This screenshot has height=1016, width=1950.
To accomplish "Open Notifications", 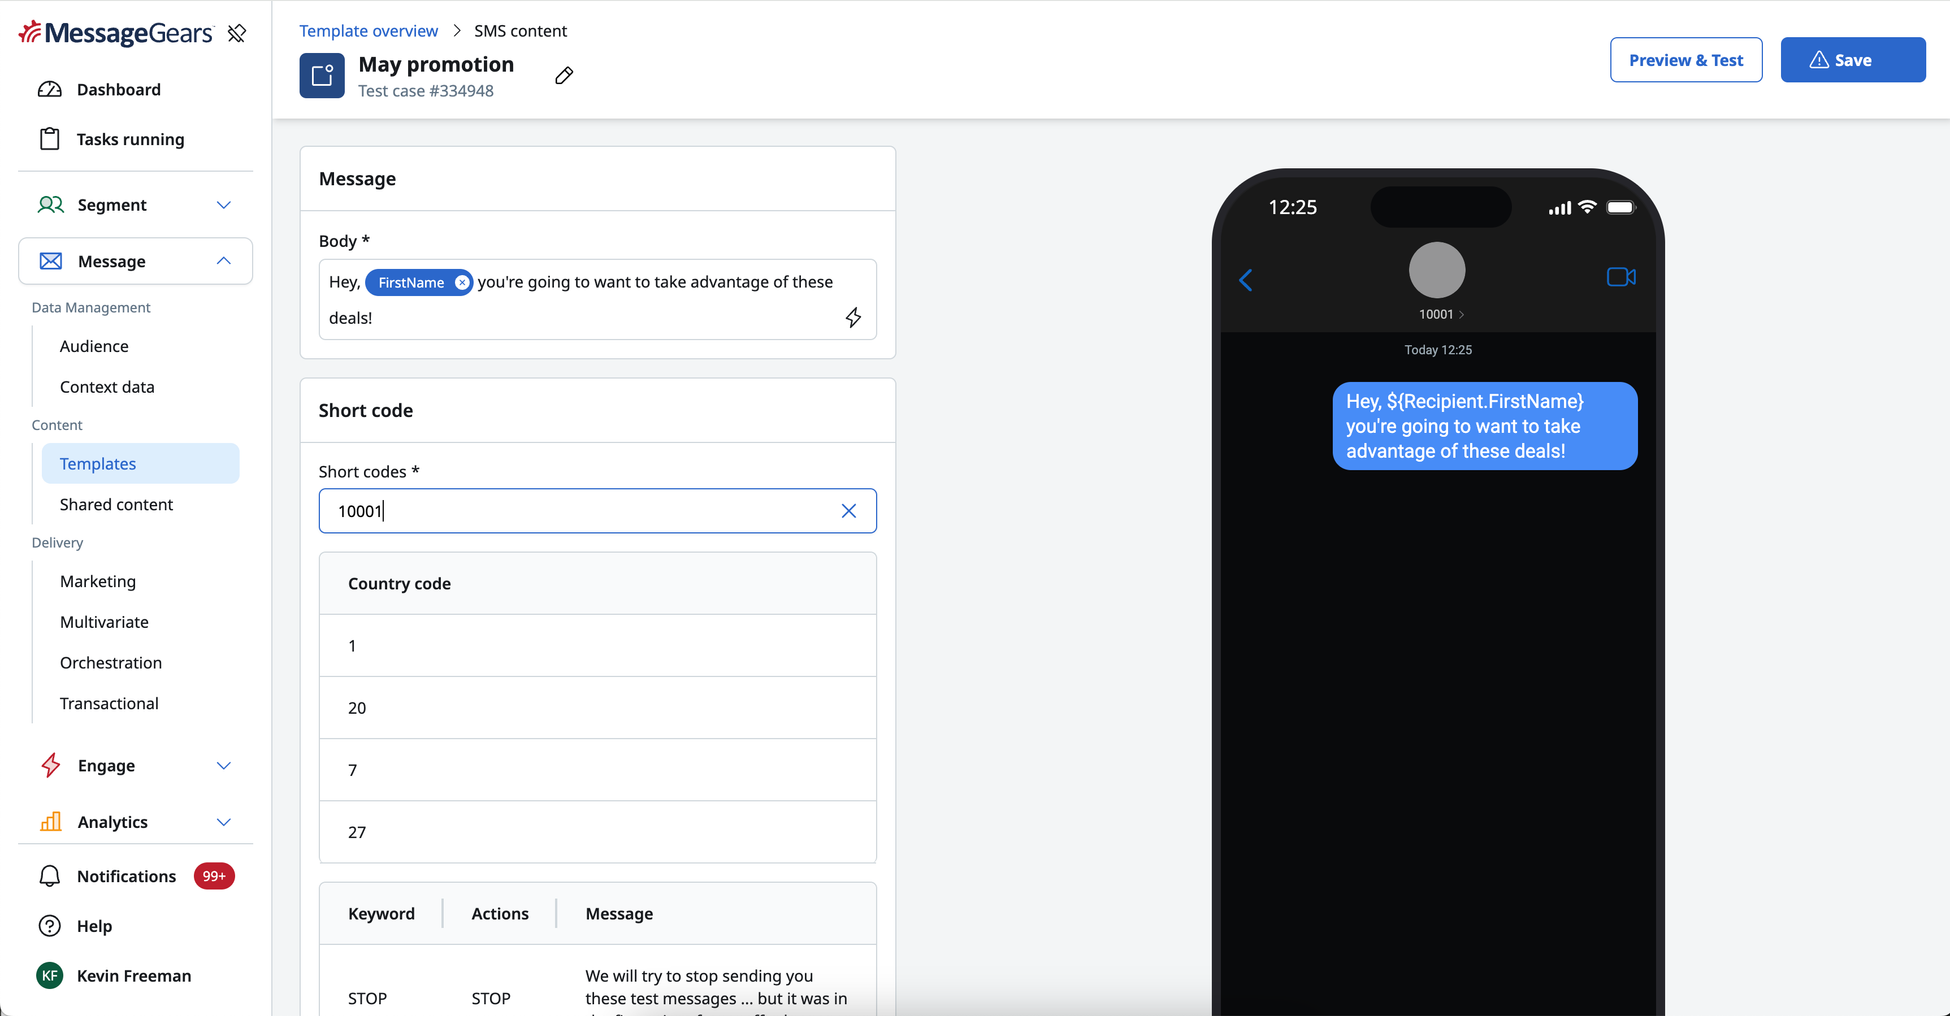I will point(126,876).
